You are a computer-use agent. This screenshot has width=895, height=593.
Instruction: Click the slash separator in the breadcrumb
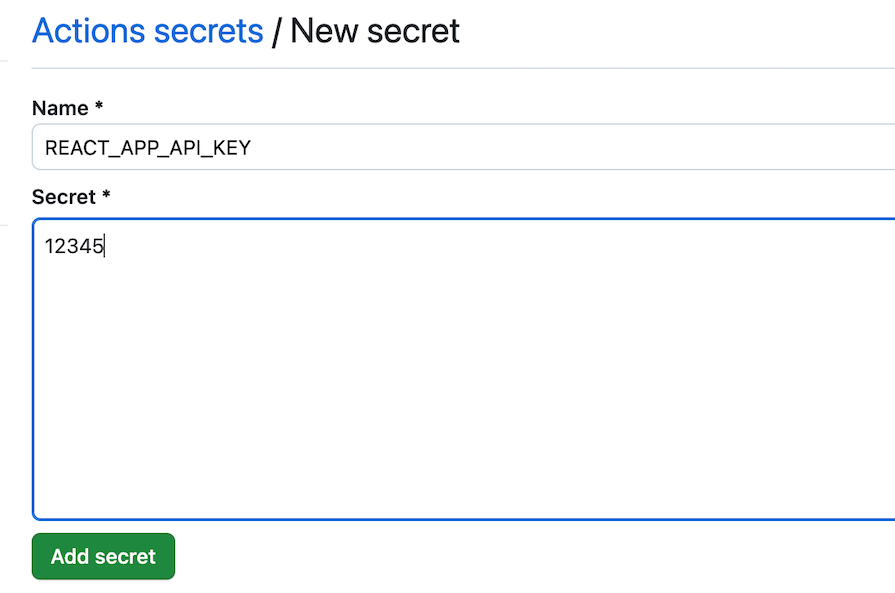tap(277, 30)
